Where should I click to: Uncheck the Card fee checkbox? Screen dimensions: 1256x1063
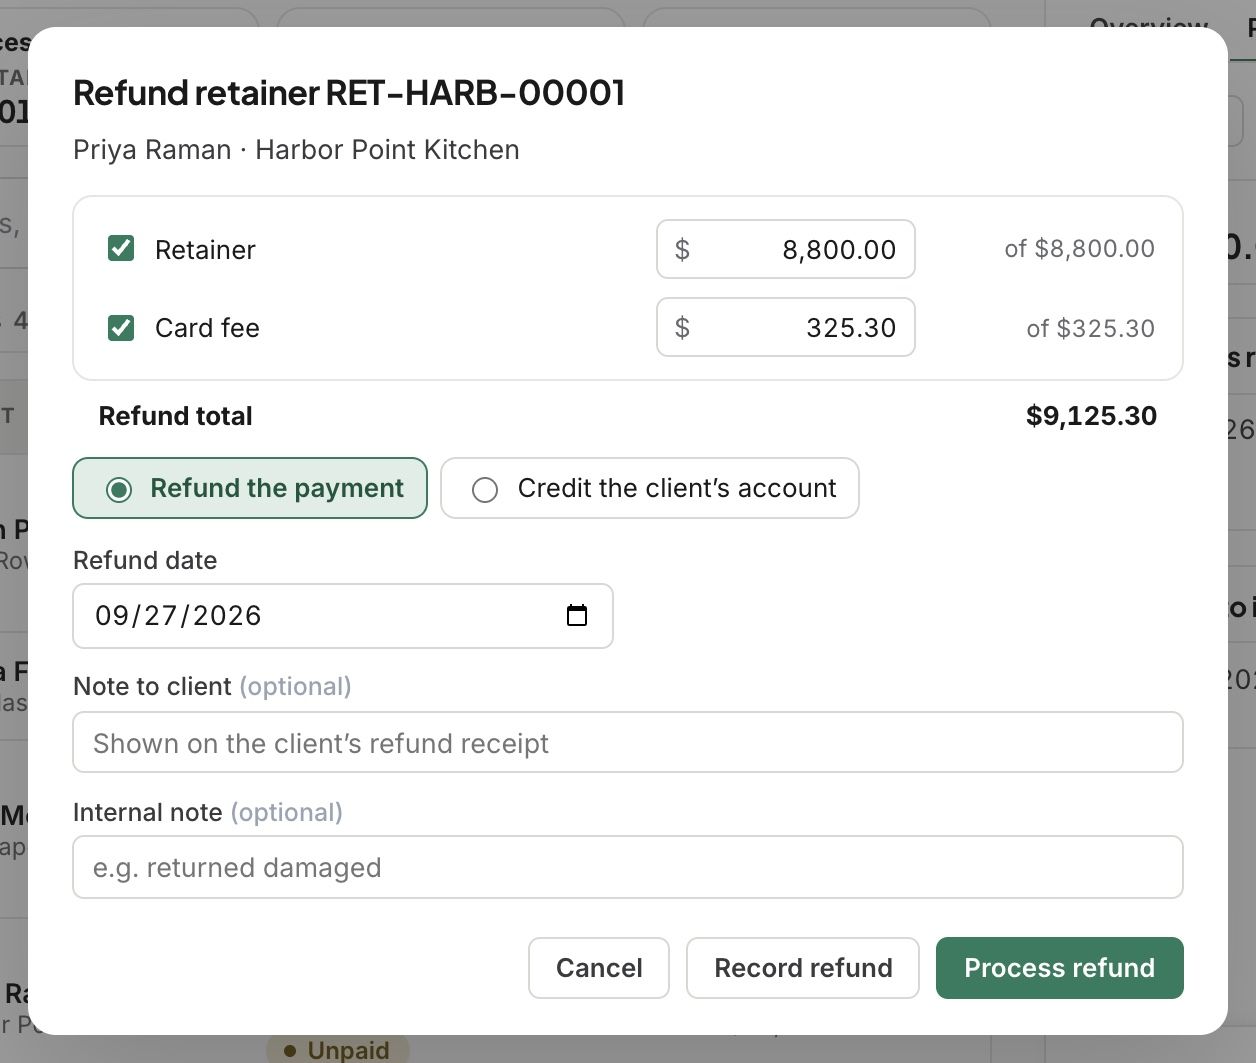tap(121, 327)
